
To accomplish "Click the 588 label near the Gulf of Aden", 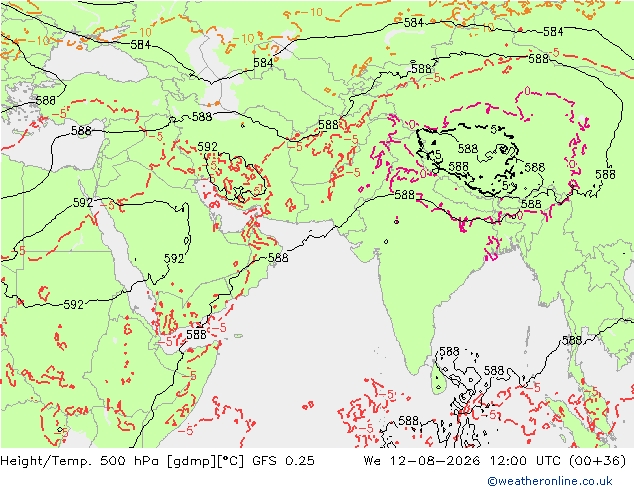I will click(196, 334).
